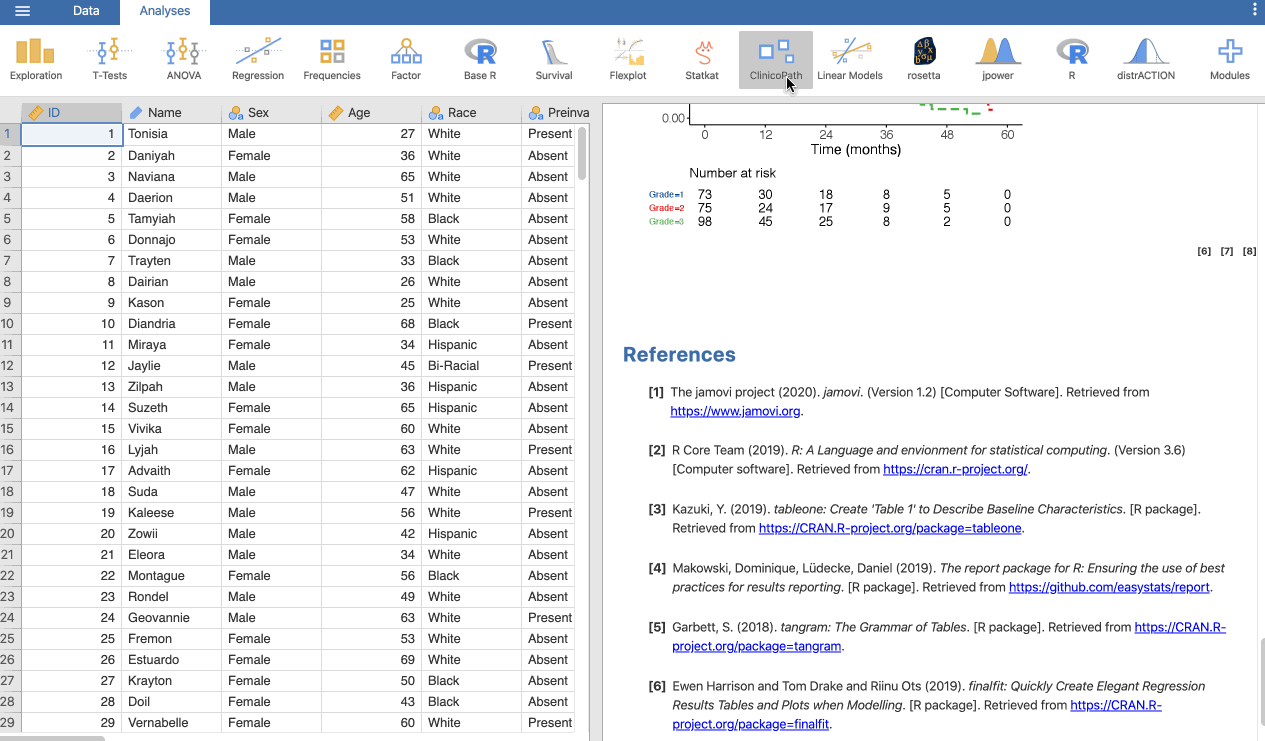Open the ANOVA analyses menu
Image resolution: width=1265 pixels, height=741 pixels.
(184, 60)
